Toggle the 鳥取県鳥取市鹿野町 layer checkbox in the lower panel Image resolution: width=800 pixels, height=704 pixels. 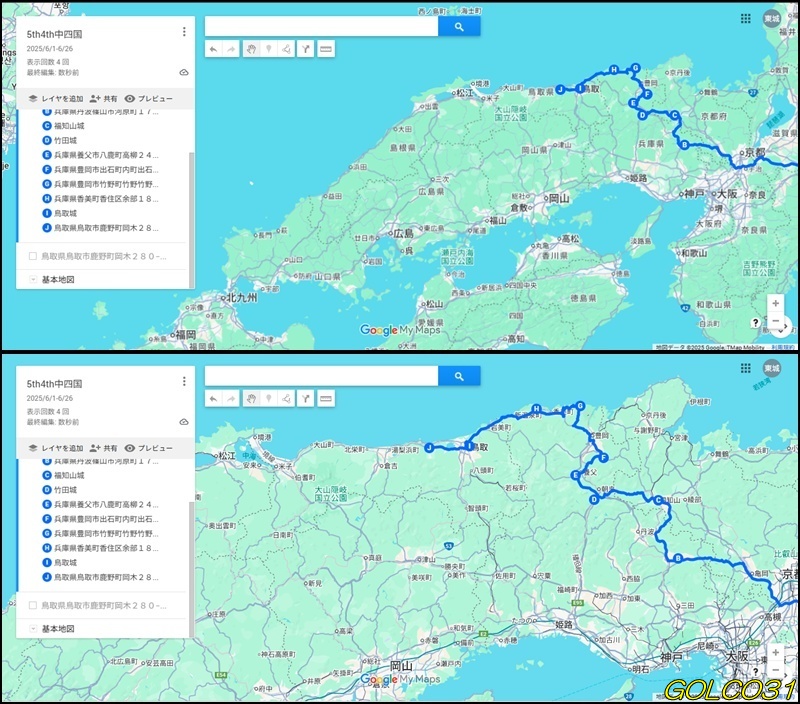click(x=33, y=606)
